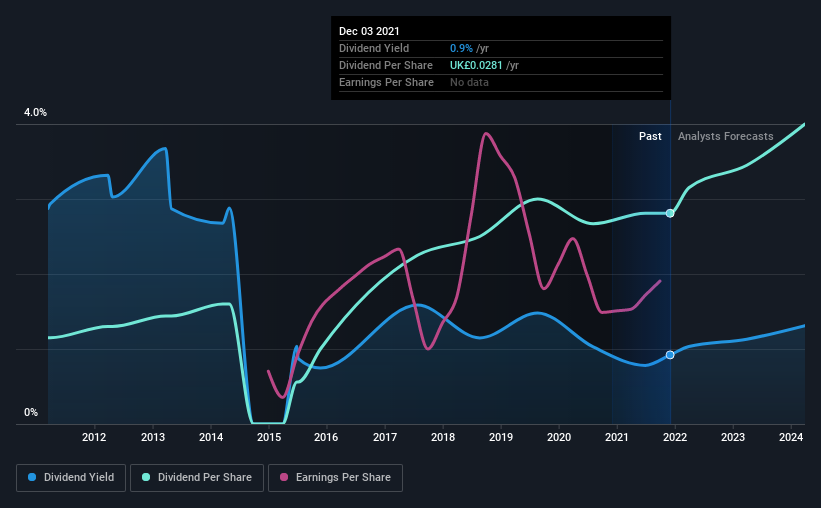Click the tooltip's Dividend Per Share row label

[386, 65]
